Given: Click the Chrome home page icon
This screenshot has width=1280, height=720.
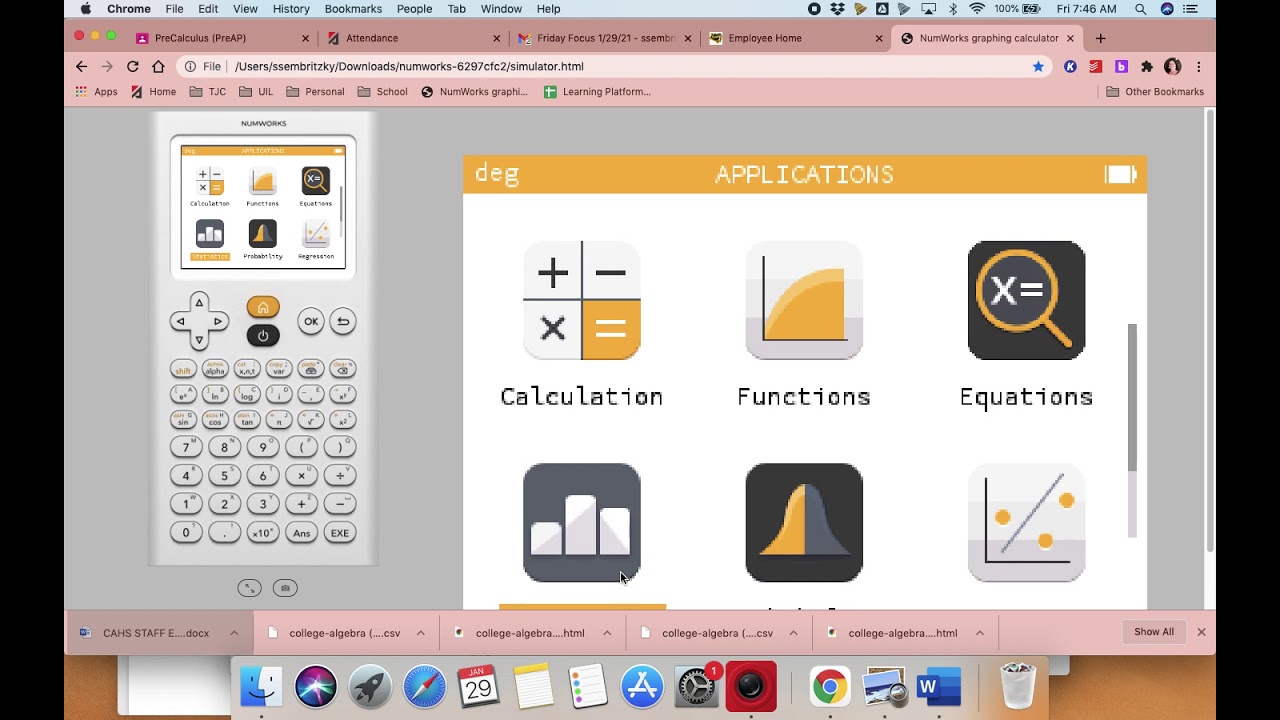Looking at the screenshot, I should 158,66.
